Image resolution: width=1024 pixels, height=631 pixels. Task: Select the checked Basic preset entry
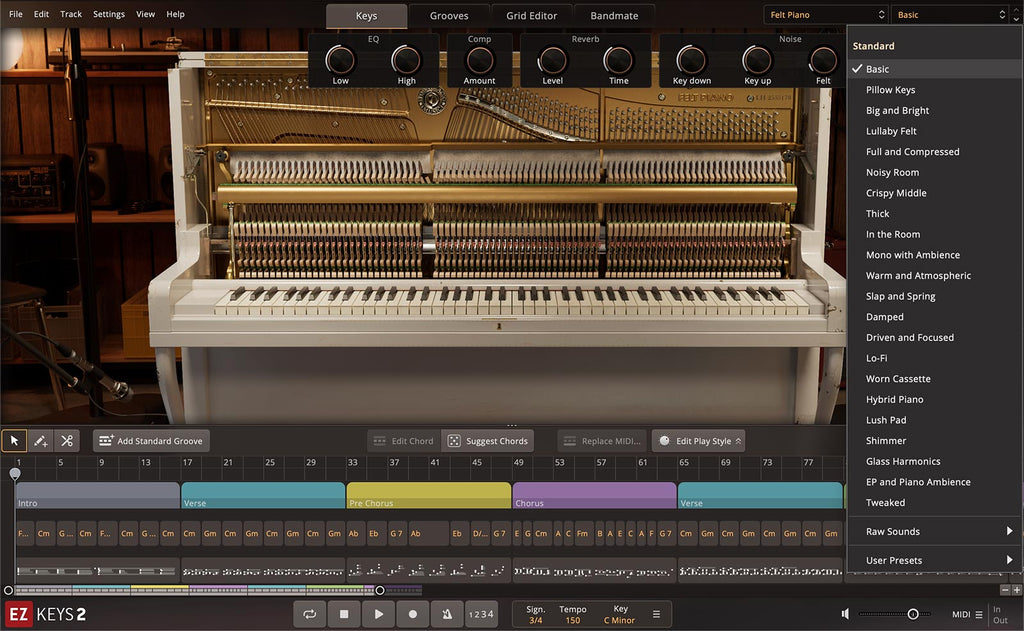pos(935,69)
